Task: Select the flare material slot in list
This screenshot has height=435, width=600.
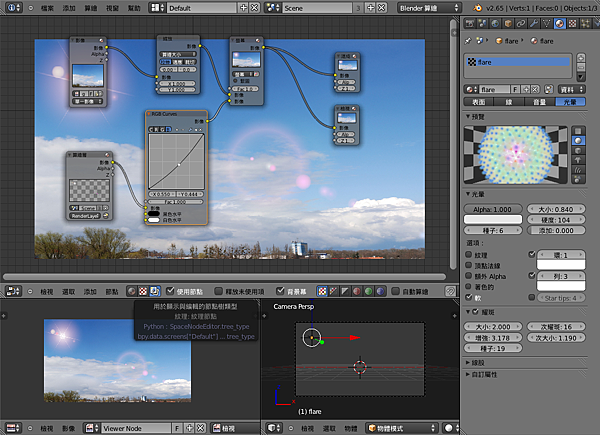Action: pos(518,62)
